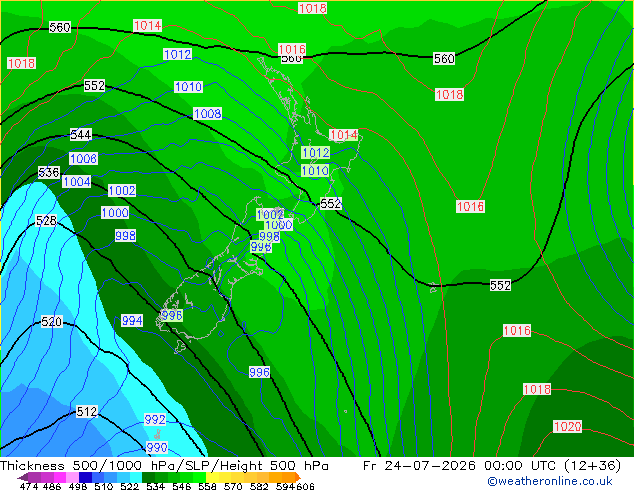Click the 560 label right of the red 1016

tap(444, 59)
